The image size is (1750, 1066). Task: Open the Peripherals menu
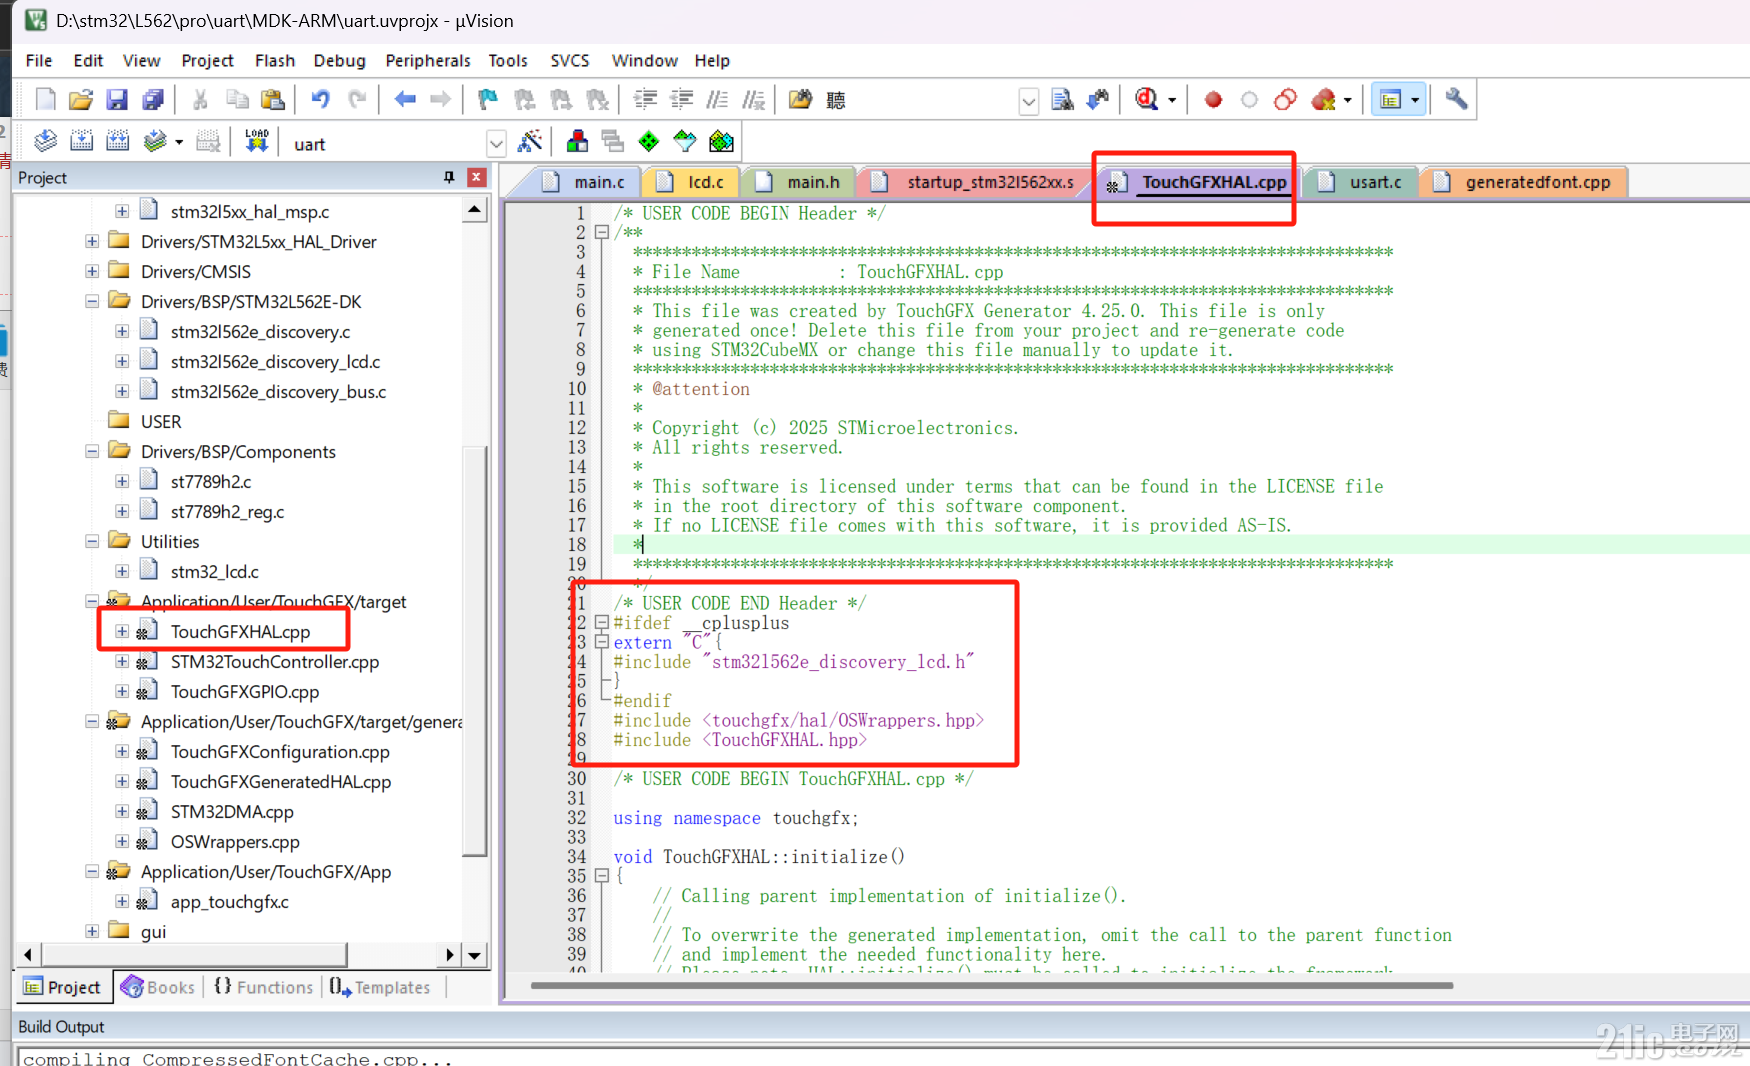point(428,60)
